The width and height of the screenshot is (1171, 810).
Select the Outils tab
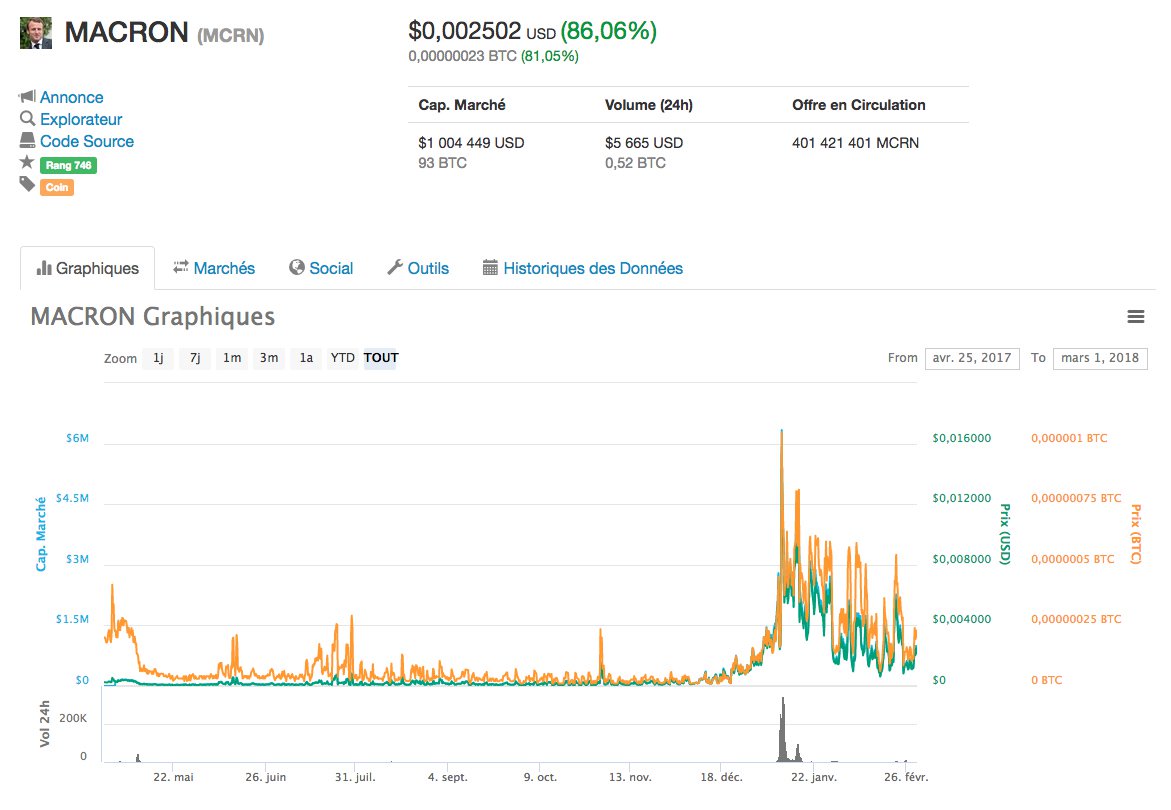pyautogui.click(x=418, y=268)
